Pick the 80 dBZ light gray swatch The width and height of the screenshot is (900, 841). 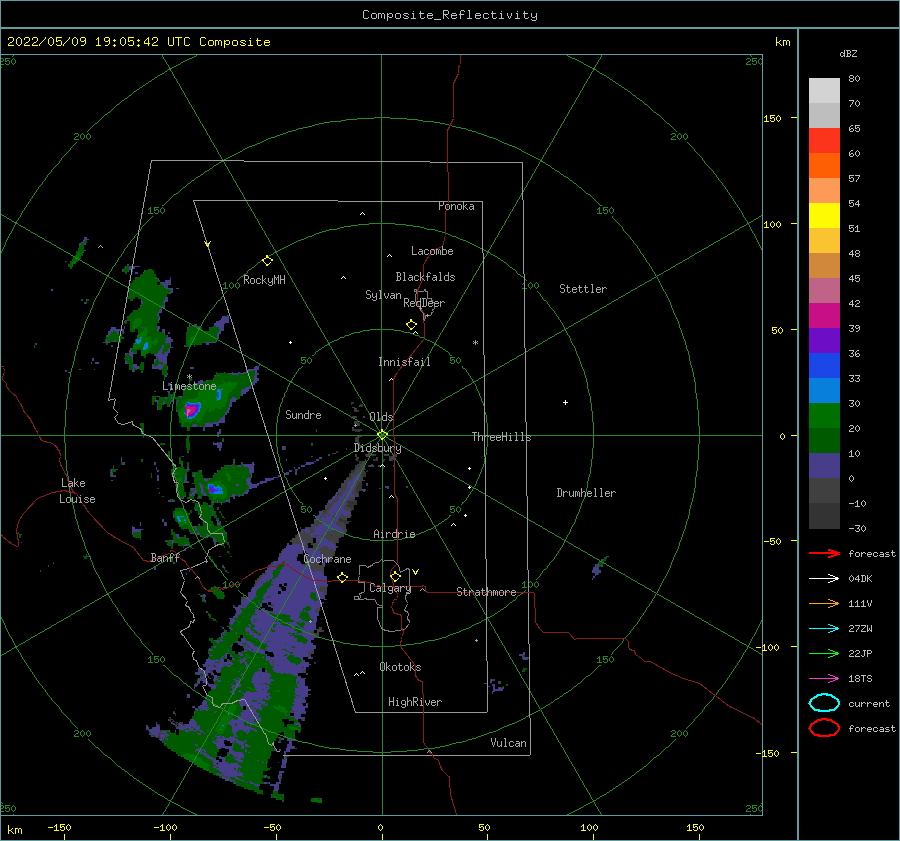824,91
